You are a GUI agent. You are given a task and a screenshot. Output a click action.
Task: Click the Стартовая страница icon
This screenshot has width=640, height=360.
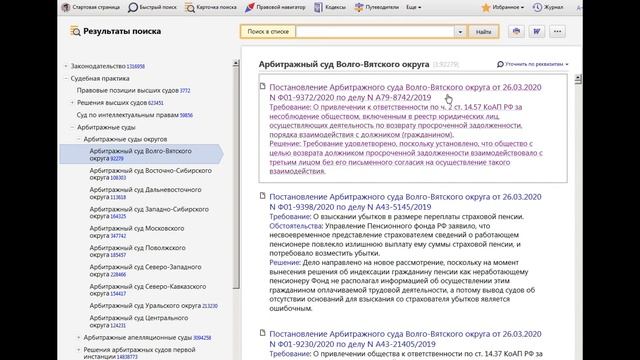tap(66, 7)
